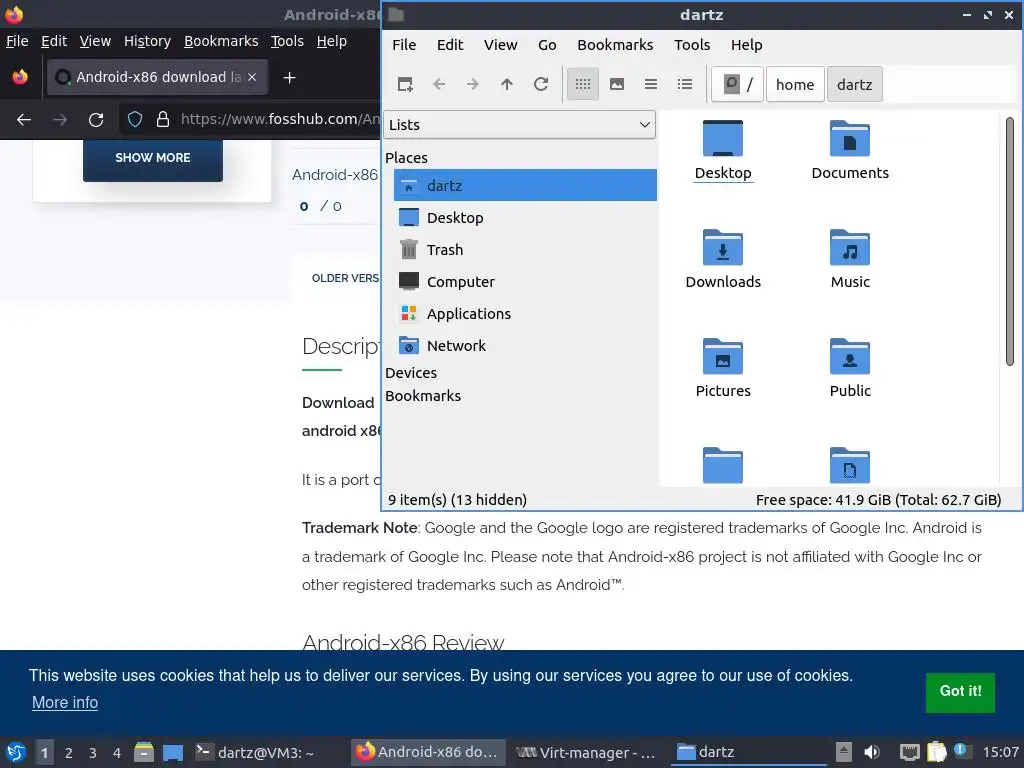Open new tab icon in file manager toolbar
Screen dimensions: 1024x768
click(x=405, y=84)
